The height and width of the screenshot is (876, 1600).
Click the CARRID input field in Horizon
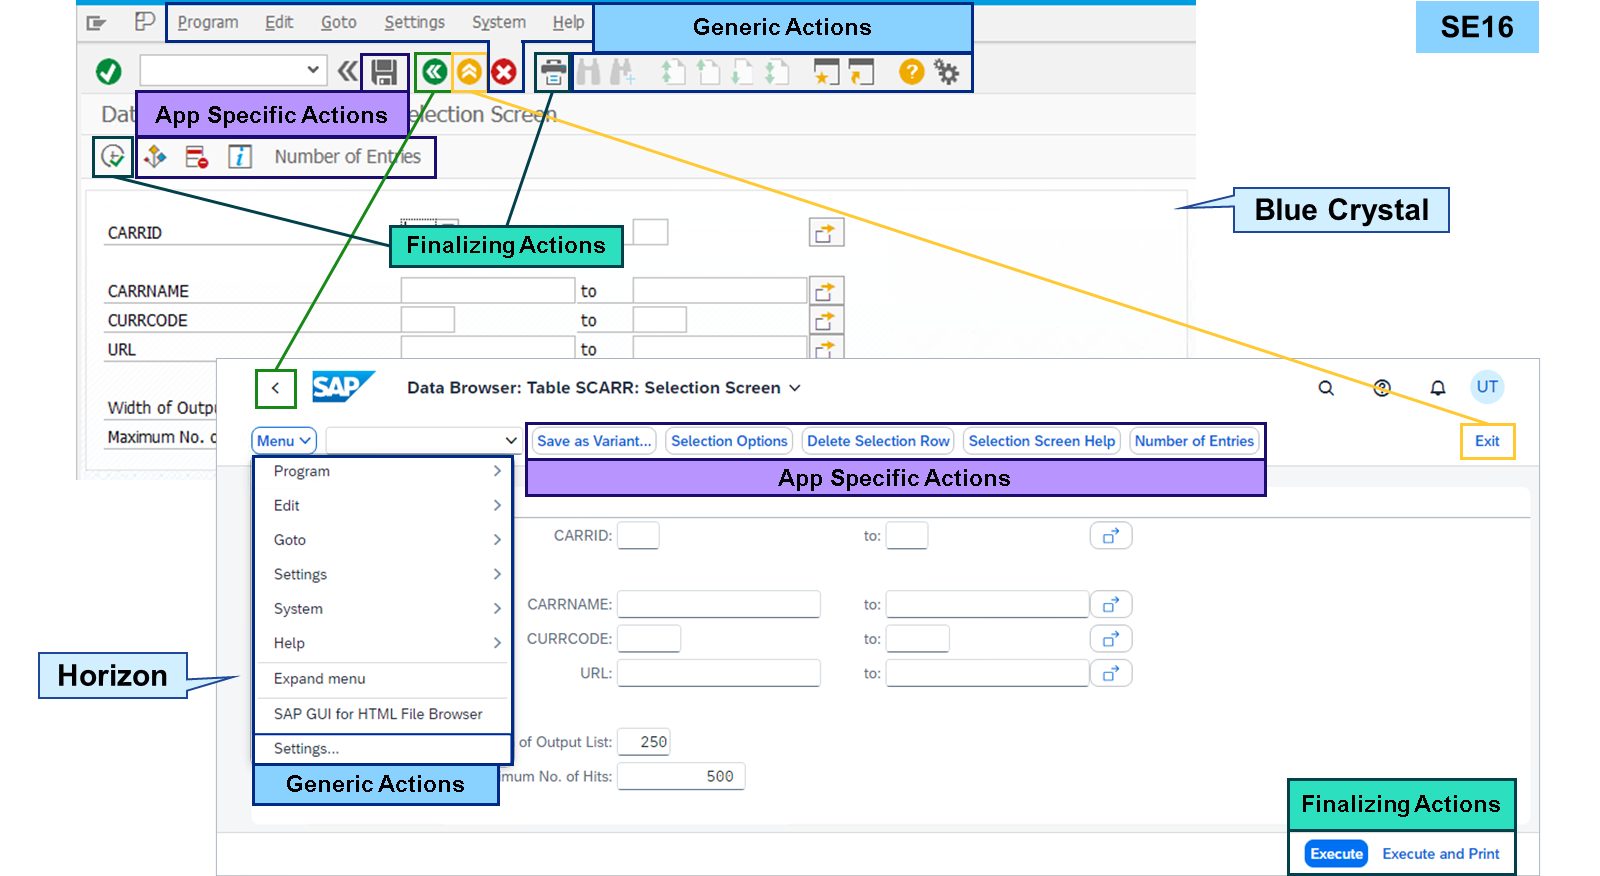[x=638, y=536]
